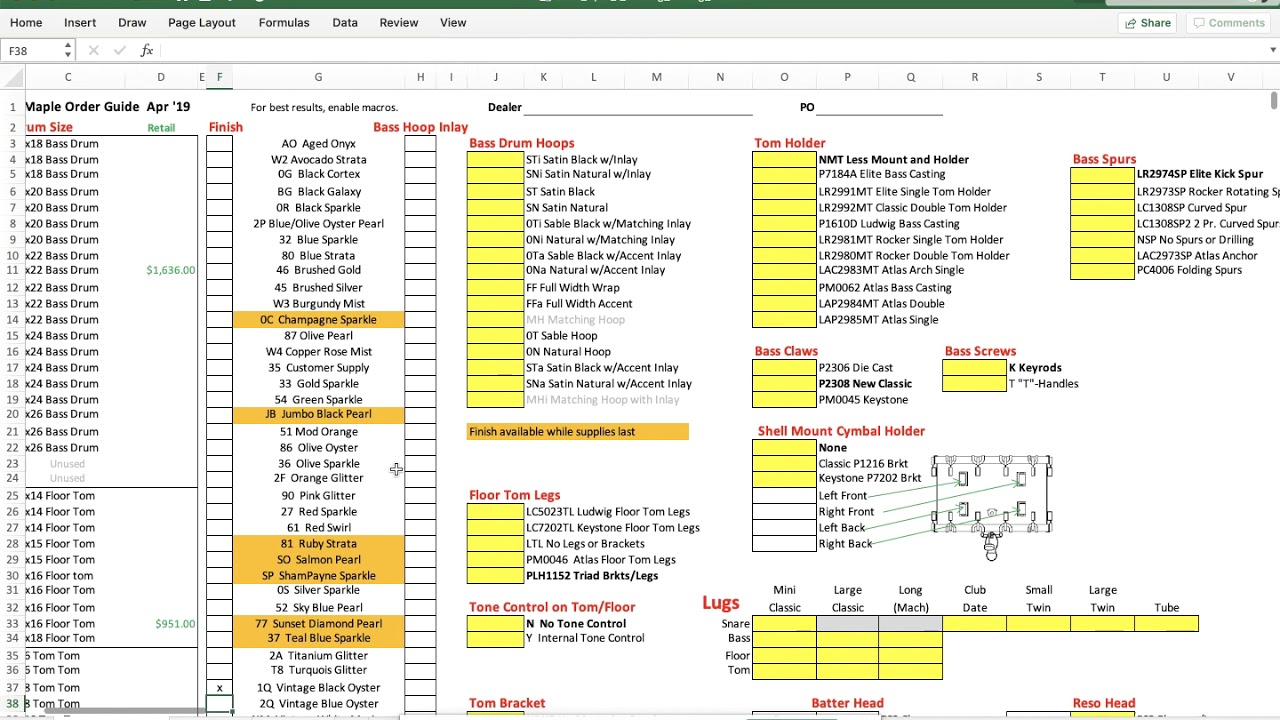Select column D header
1280x720 pixels.
pos(161,77)
